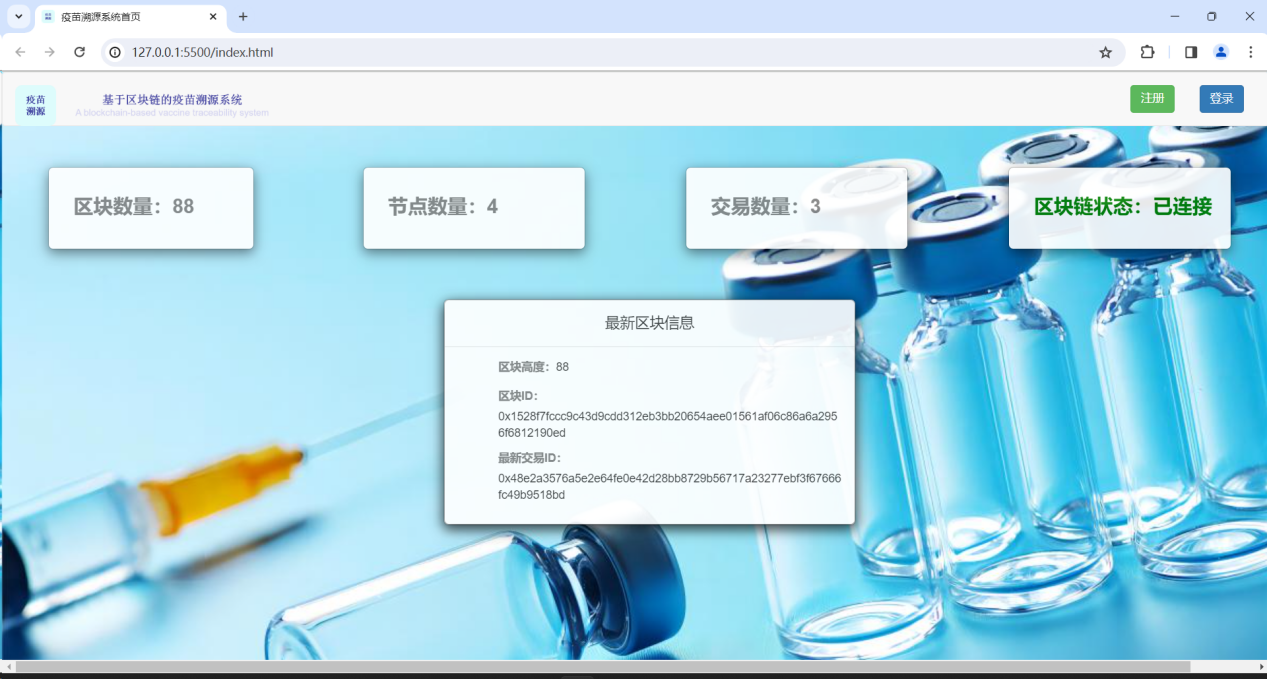Click the horizontal scrollbar thumb
The image size is (1267, 679).
point(603,666)
